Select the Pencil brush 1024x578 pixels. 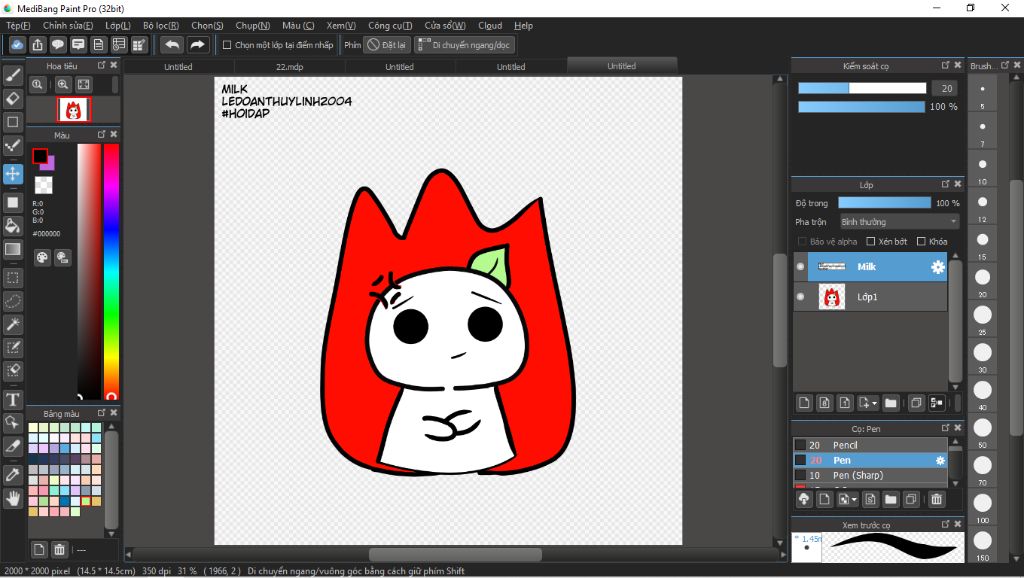(x=870, y=445)
